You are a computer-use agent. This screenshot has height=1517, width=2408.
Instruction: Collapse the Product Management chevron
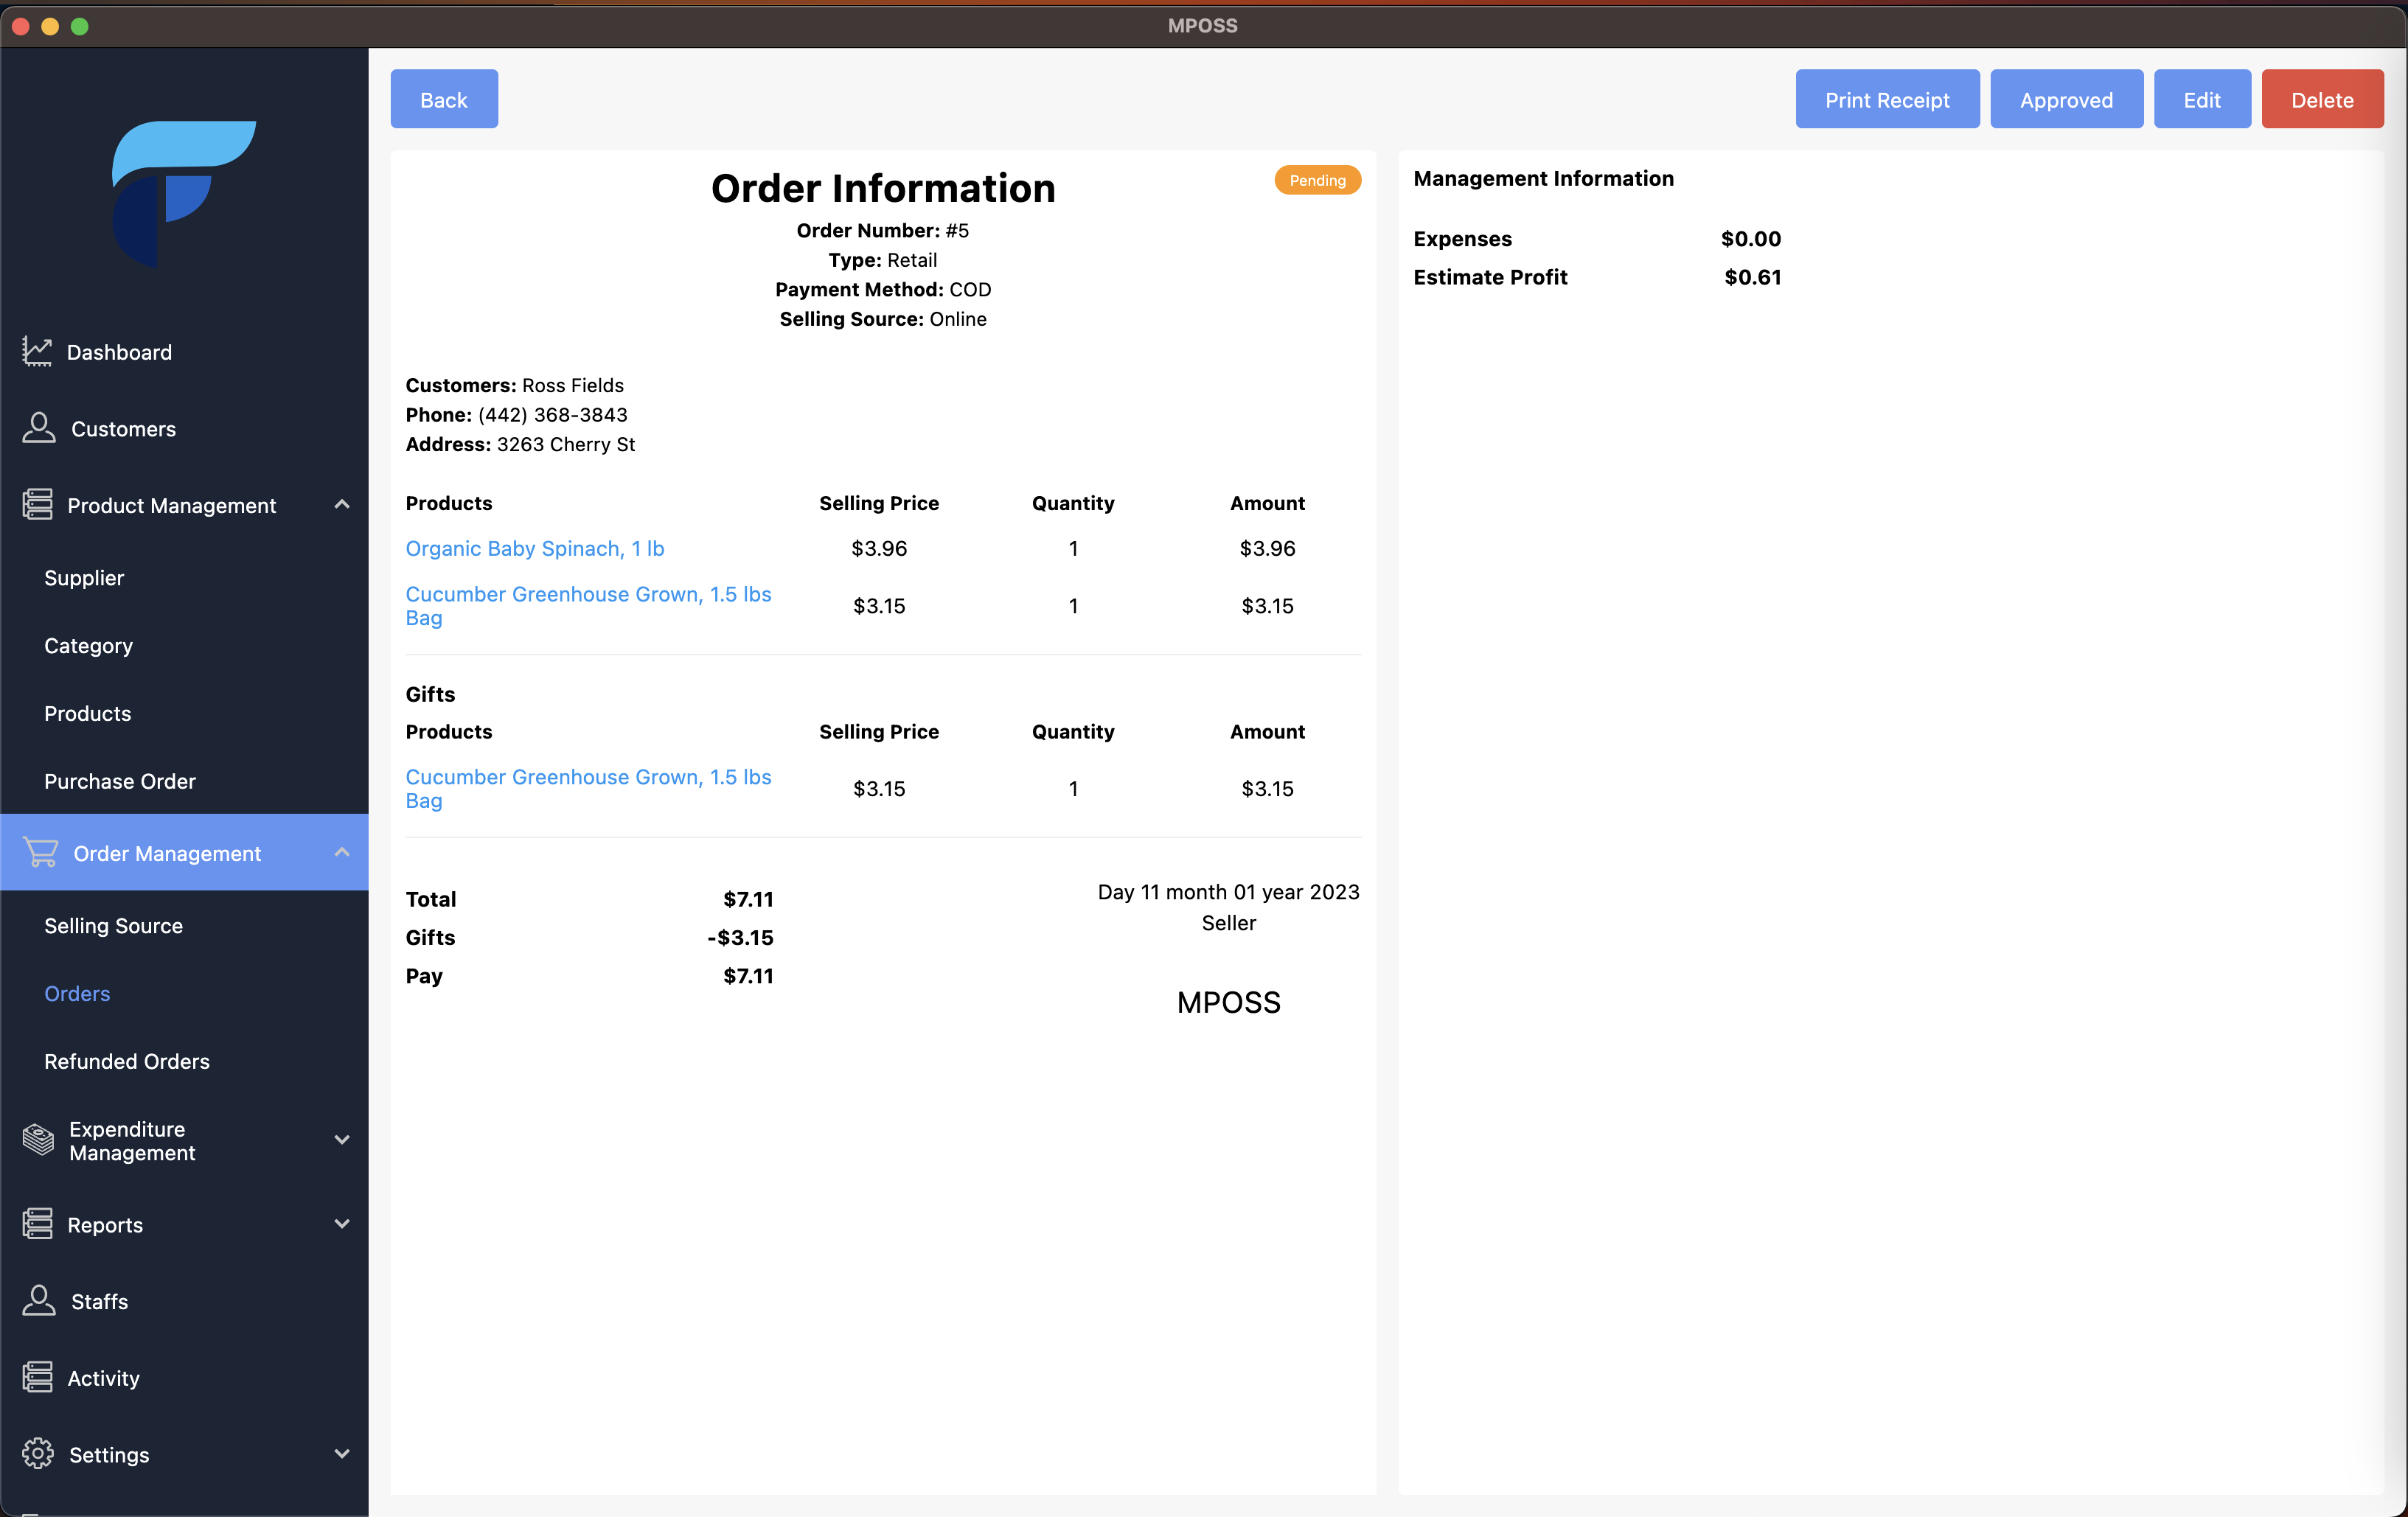(342, 504)
